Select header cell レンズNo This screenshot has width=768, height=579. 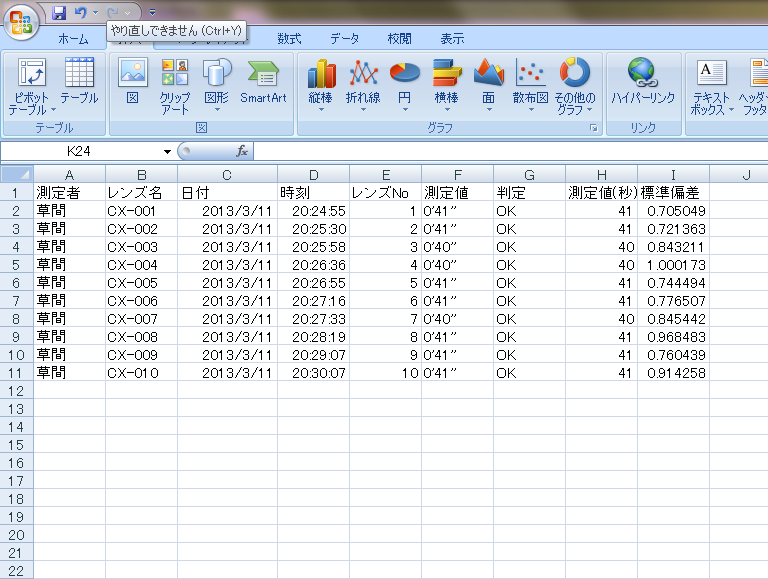click(385, 193)
